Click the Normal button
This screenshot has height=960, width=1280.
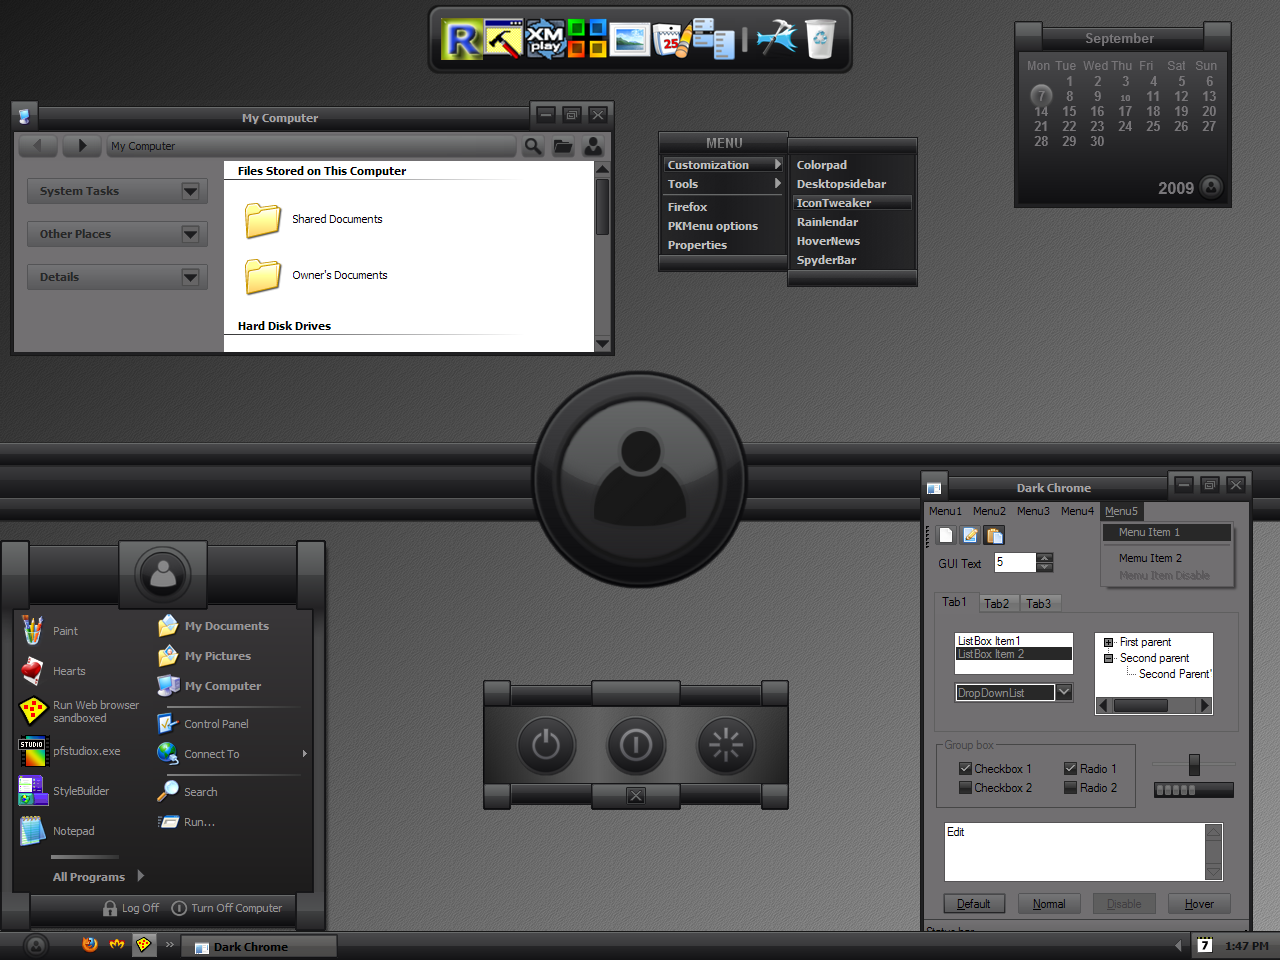[1049, 904]
